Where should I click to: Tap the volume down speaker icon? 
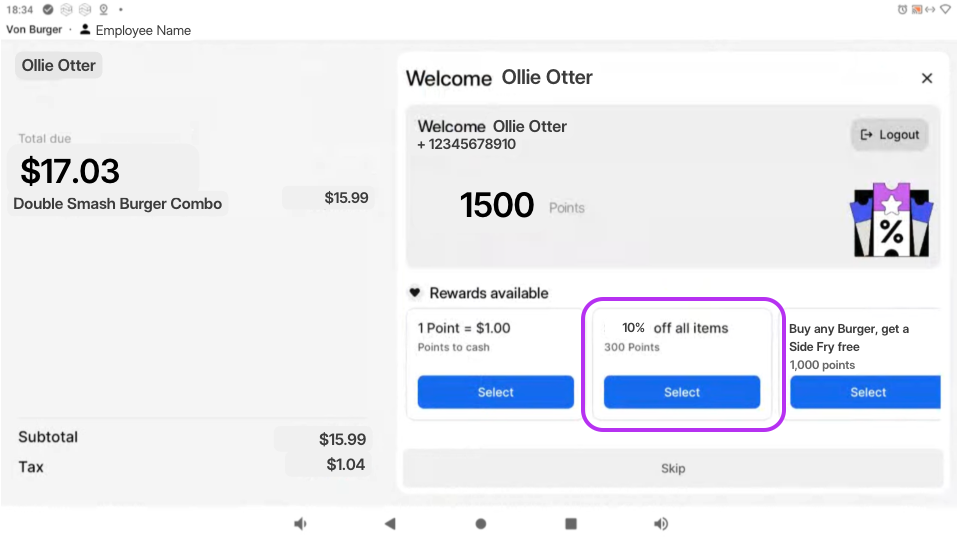pos(300,523)
